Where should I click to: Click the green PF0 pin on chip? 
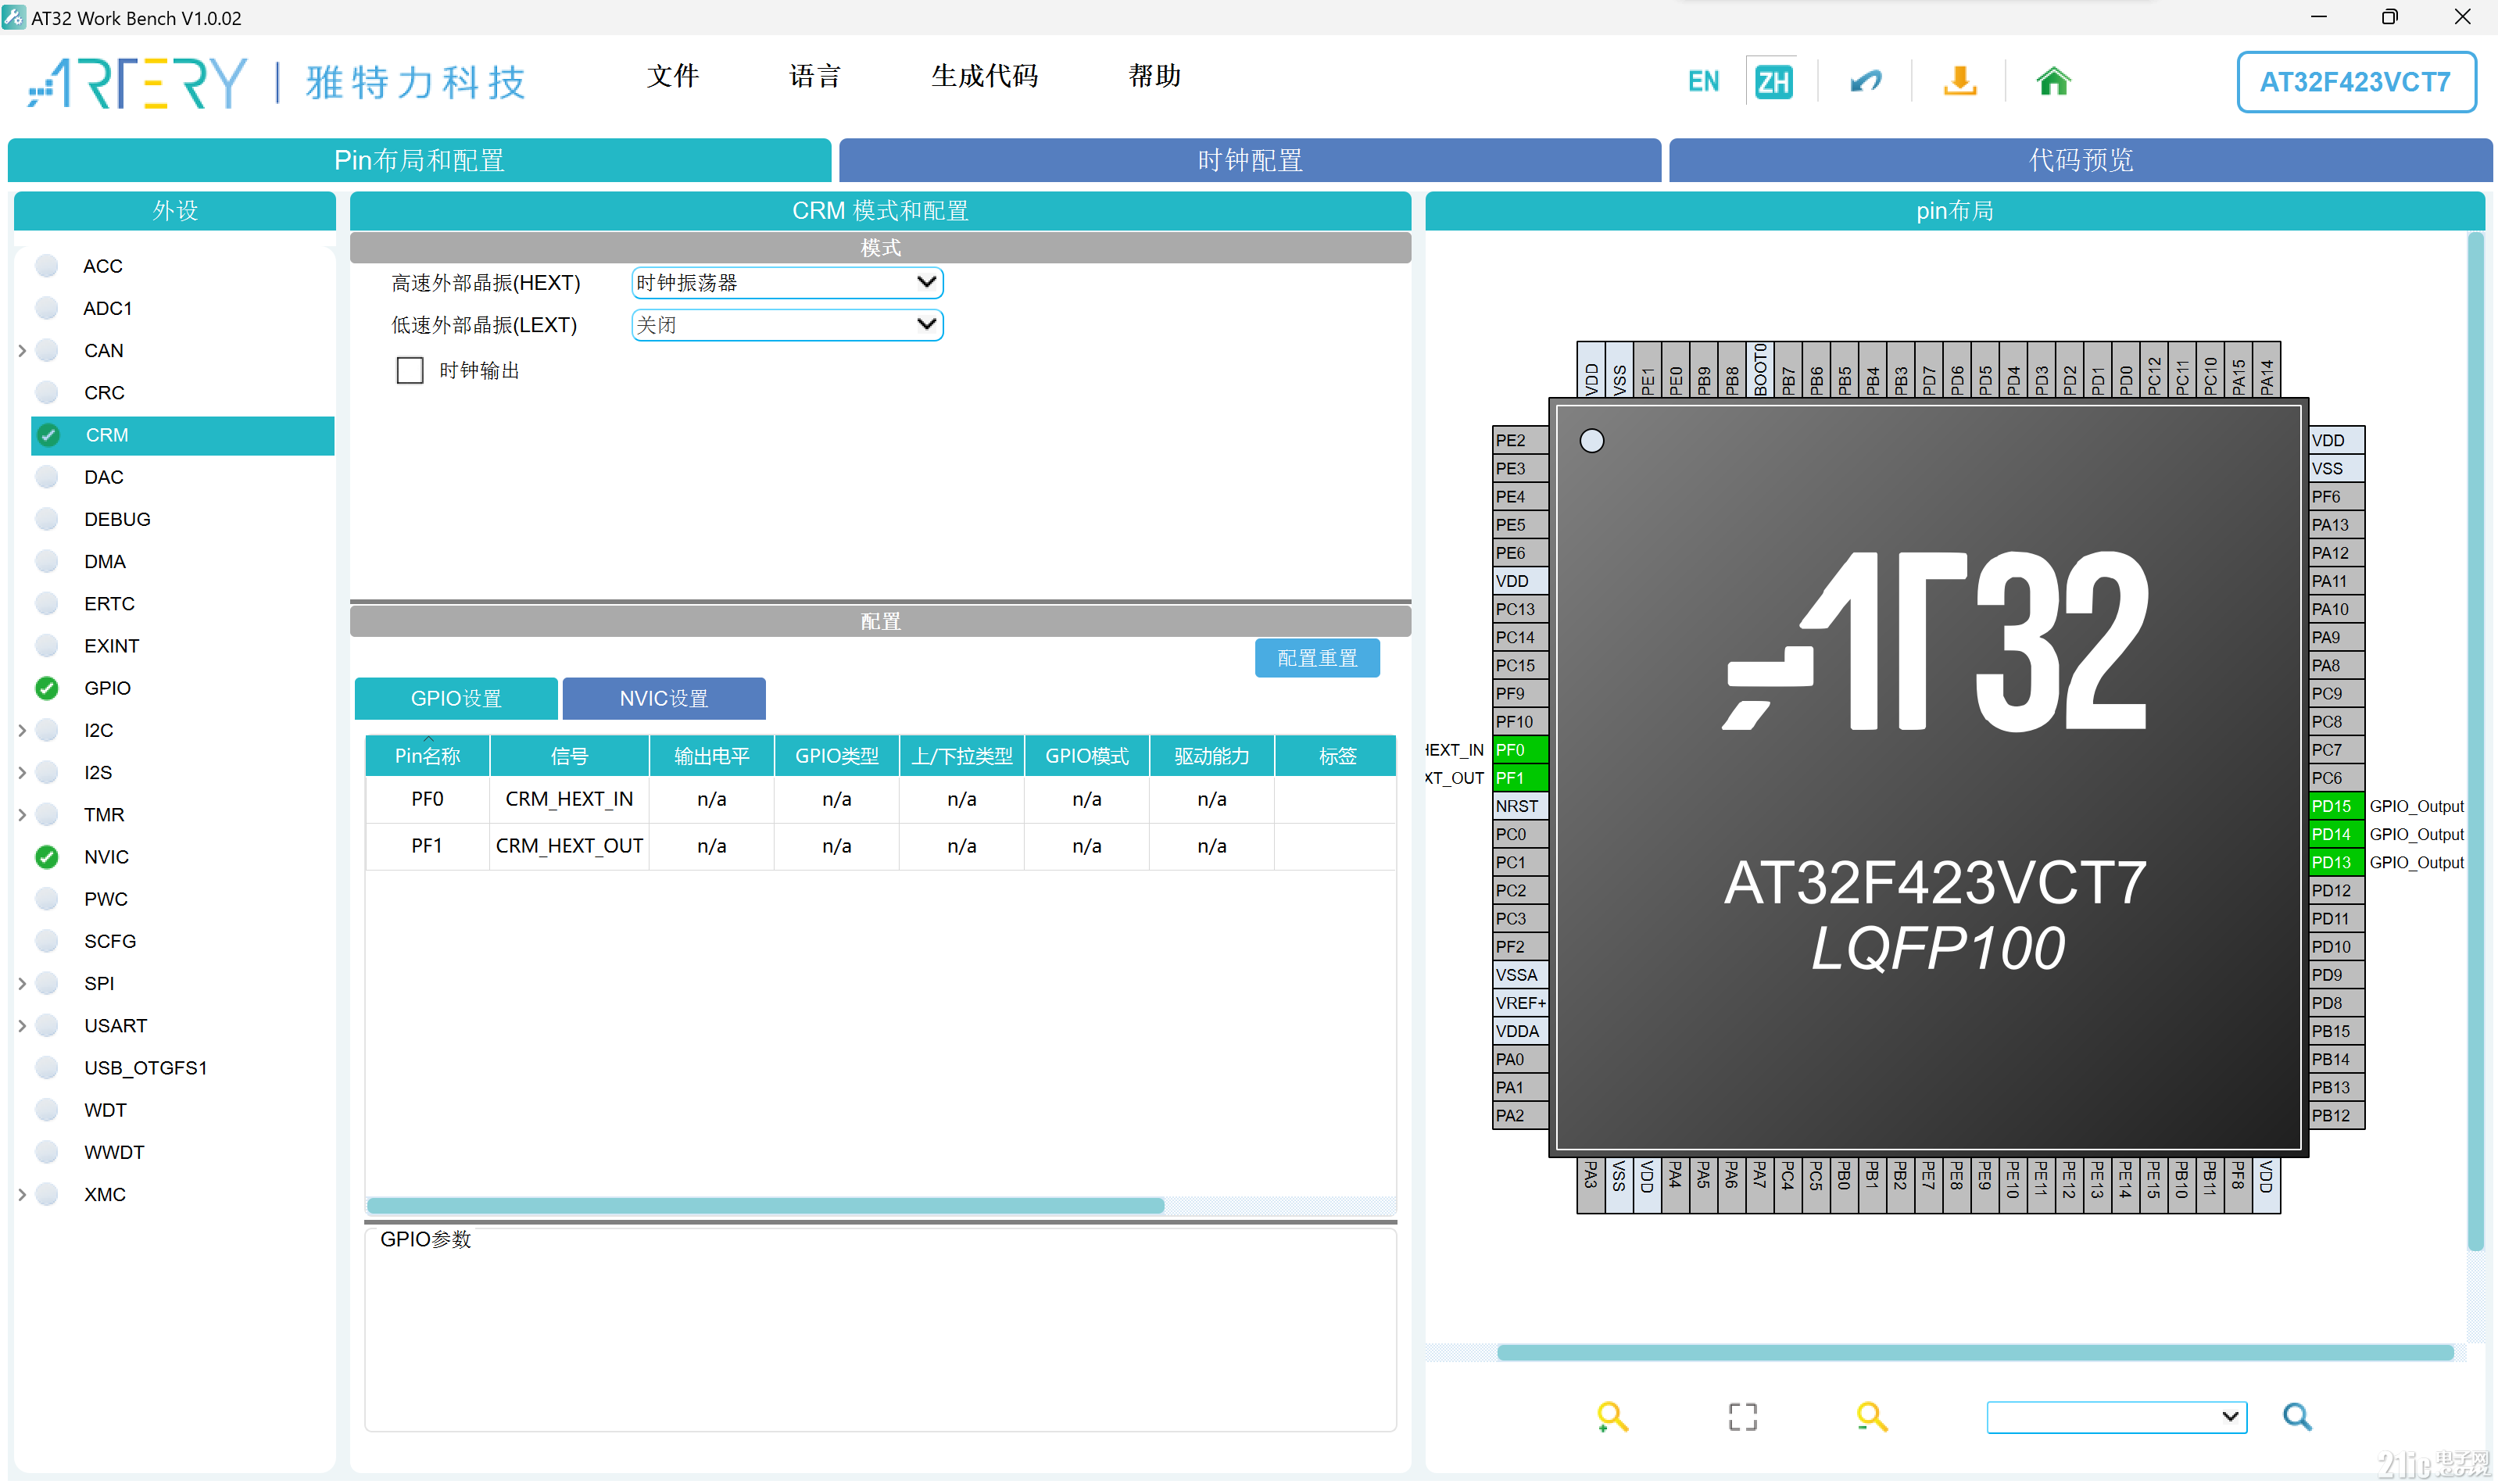(x=1519, y=750)
